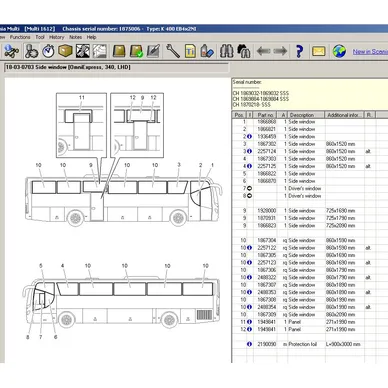
Task: Click the info icon on position 11 Panel row
Action: click(x=249, y=322)
